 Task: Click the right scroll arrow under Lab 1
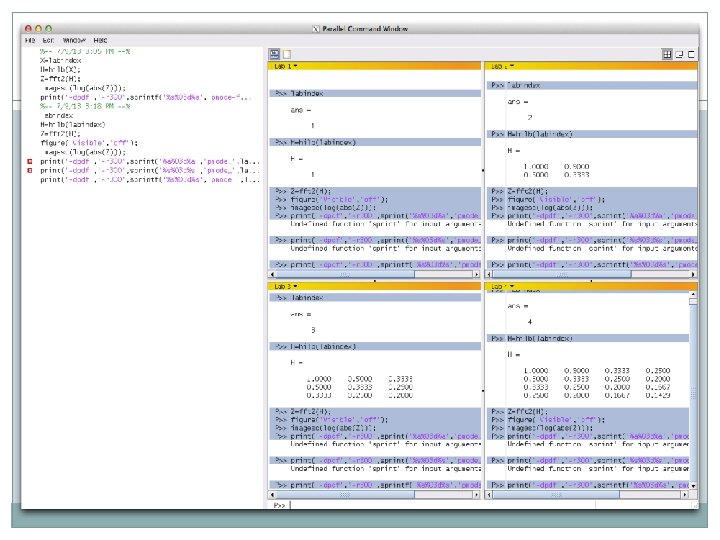point(478,276)
